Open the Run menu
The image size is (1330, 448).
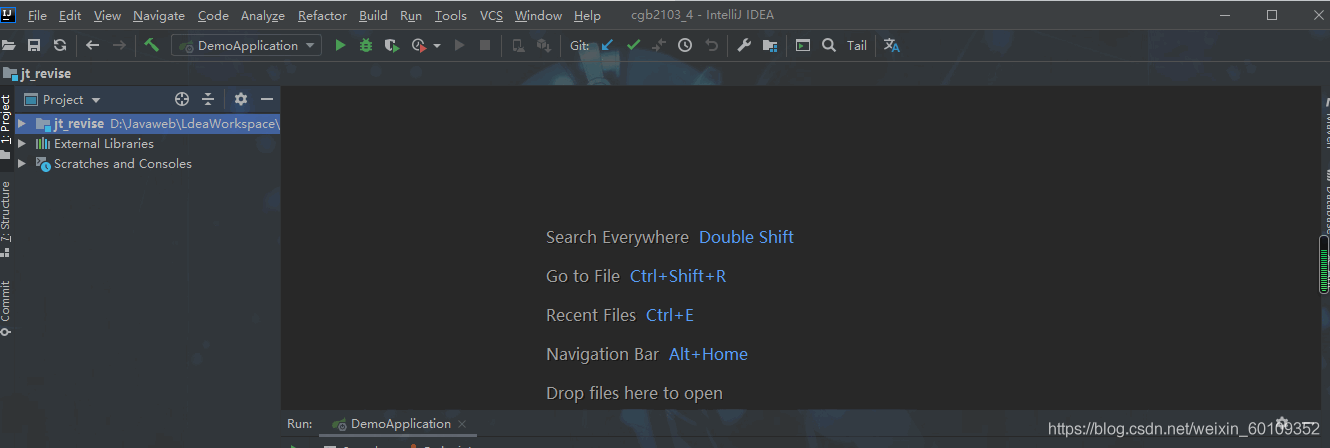[411, 16]
